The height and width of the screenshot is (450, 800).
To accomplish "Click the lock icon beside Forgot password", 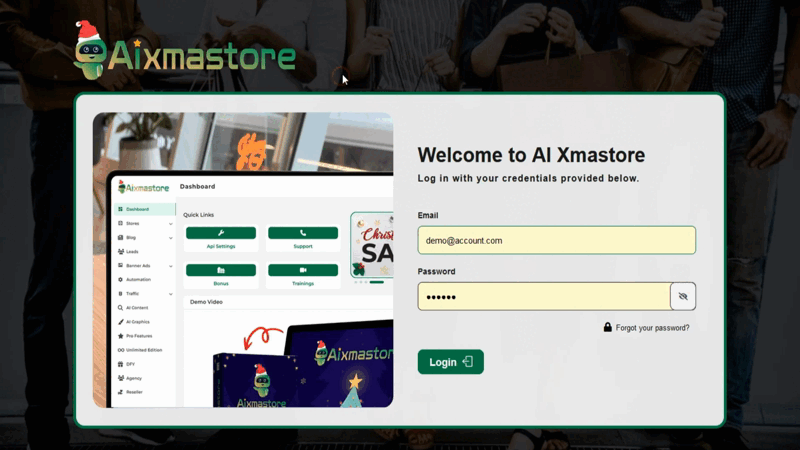I will pyautogui.click(x=607, y=327).
